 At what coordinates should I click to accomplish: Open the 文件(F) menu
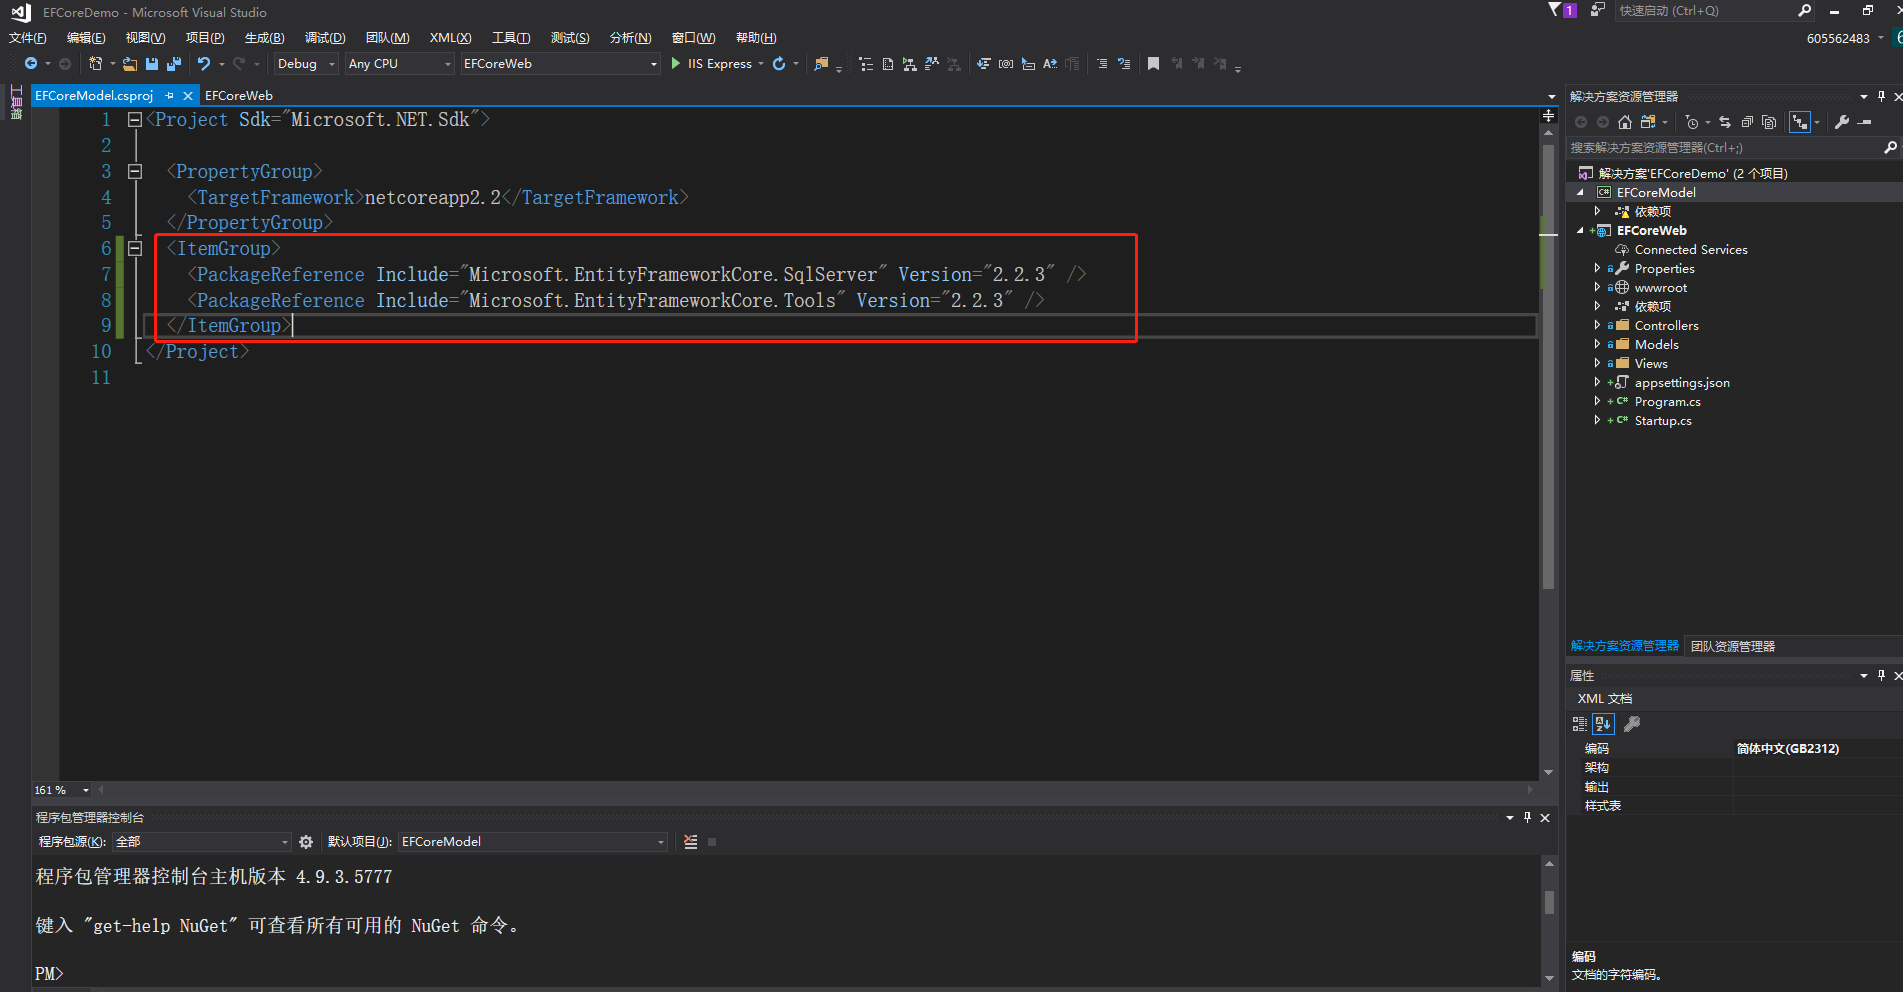point(28,38)
